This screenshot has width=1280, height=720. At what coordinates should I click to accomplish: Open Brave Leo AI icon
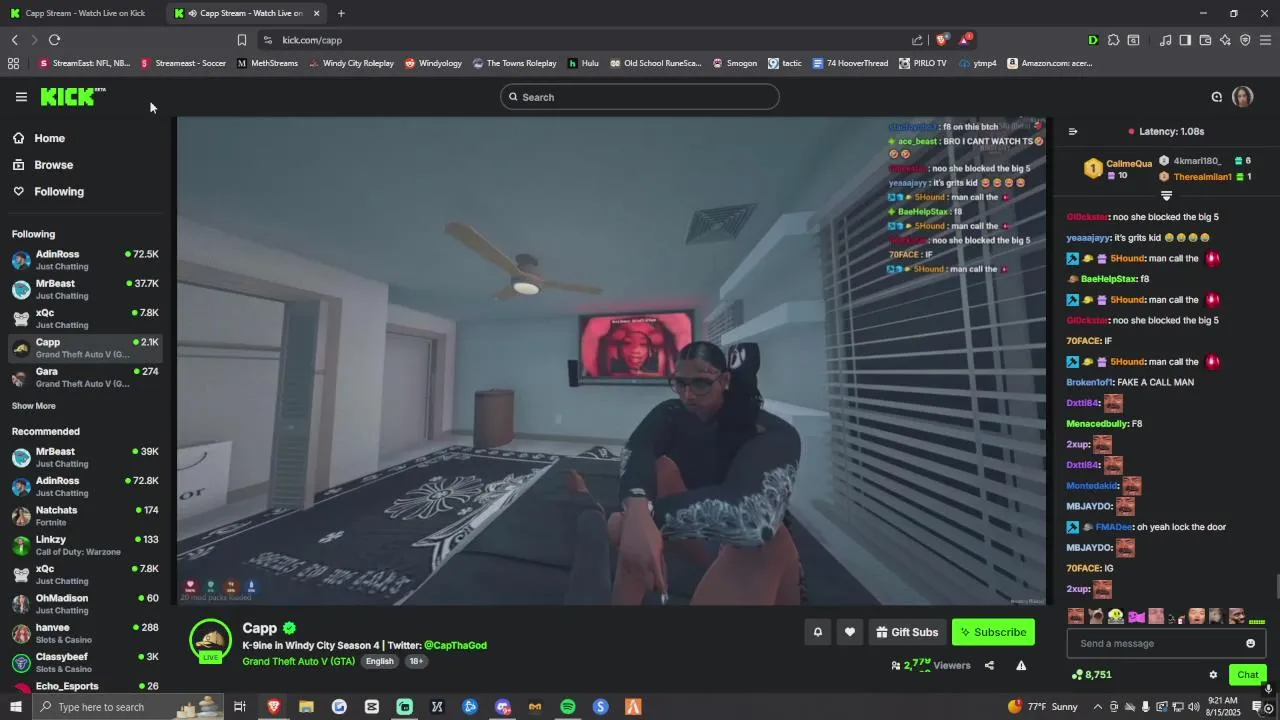coord(1225,40)
